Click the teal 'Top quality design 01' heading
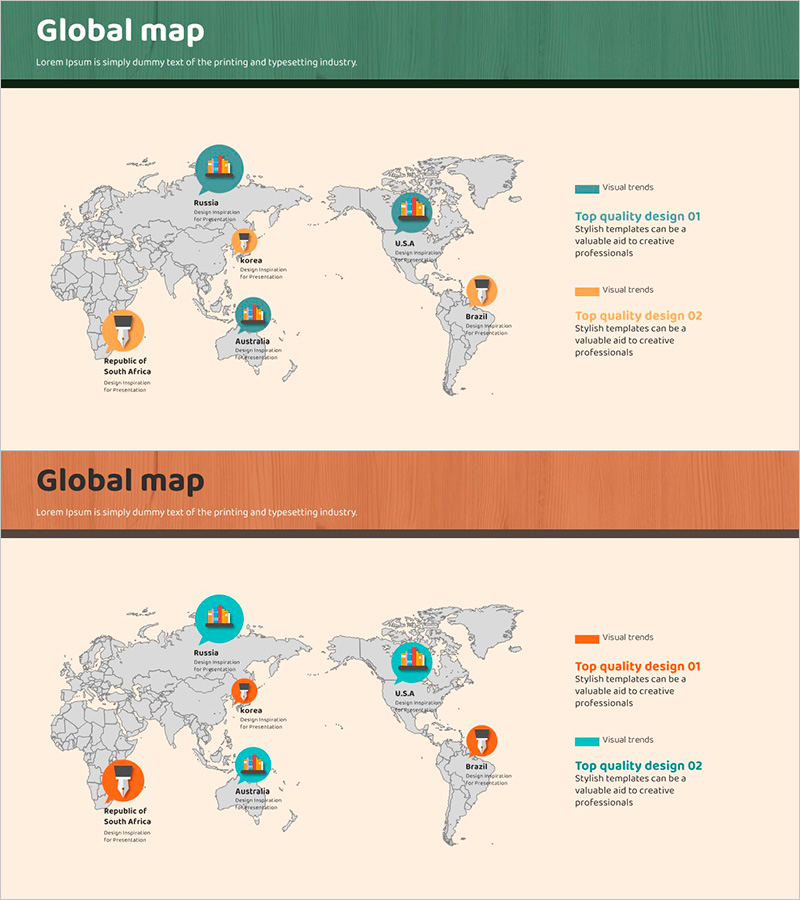 (637, 216)
